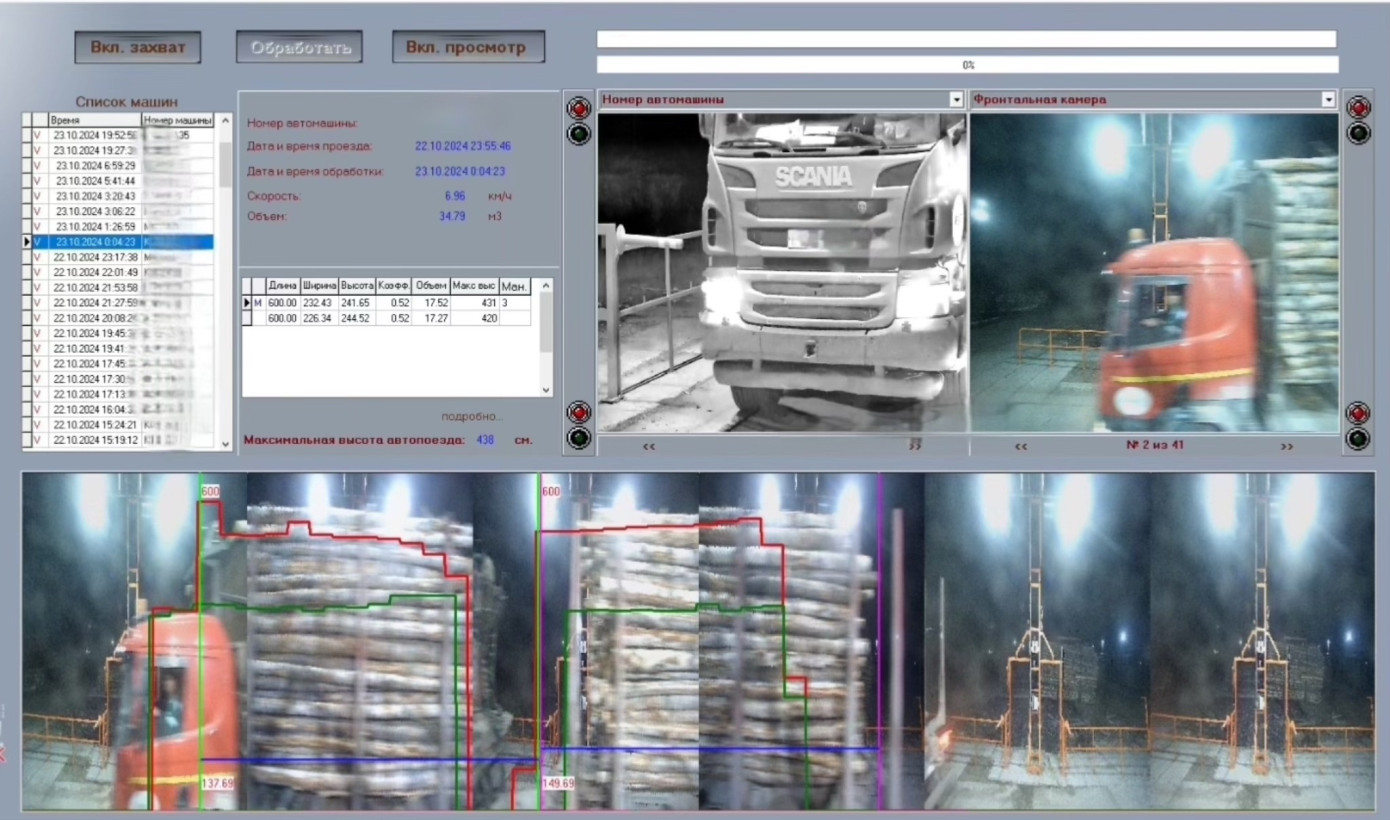Click the M mark in the 232.43 table row
The image size is (1390, 820).
(258, 303)
